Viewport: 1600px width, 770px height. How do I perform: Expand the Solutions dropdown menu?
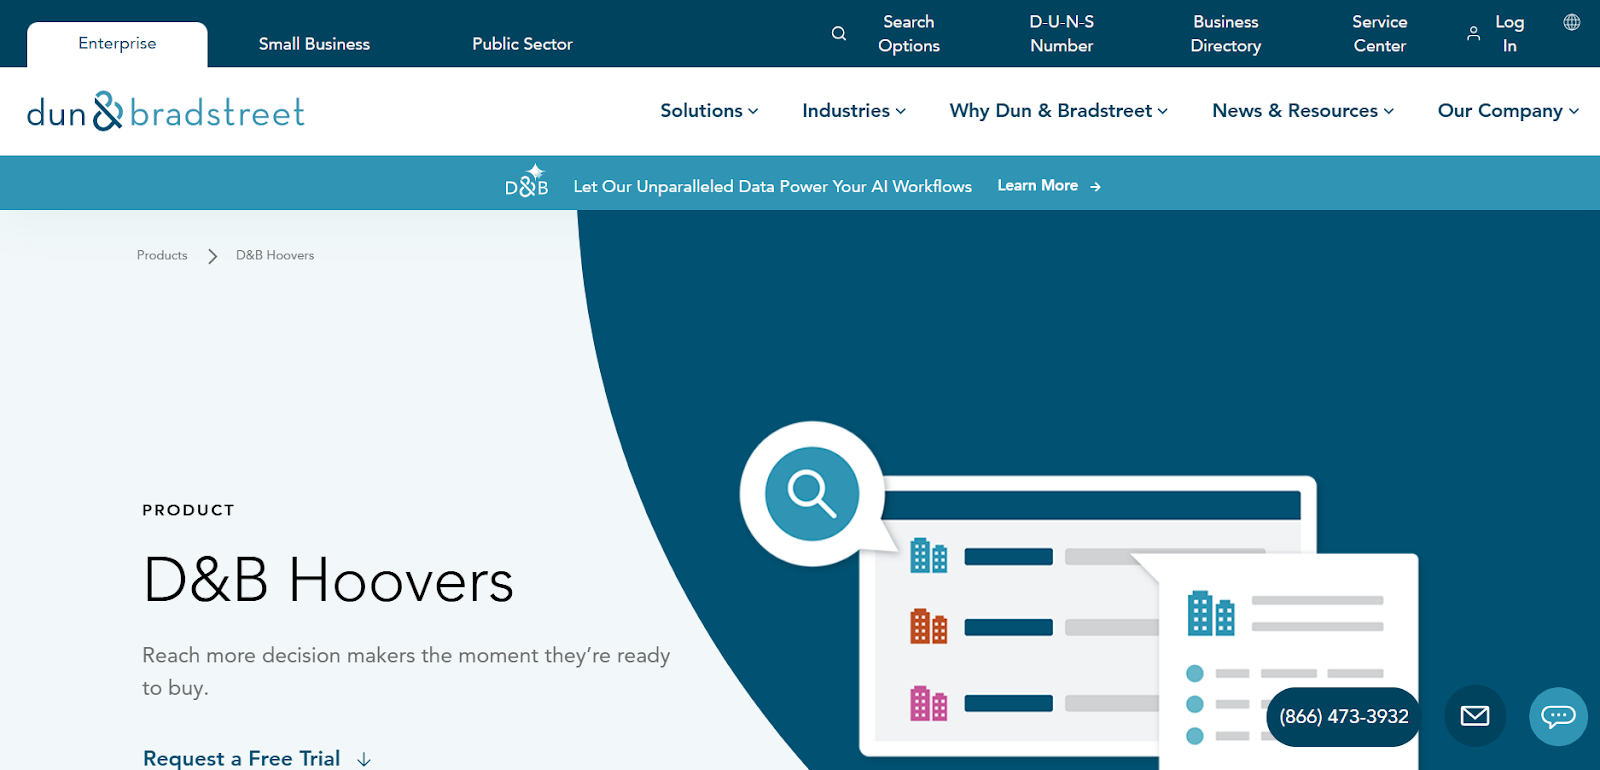[x=709, y=111]
